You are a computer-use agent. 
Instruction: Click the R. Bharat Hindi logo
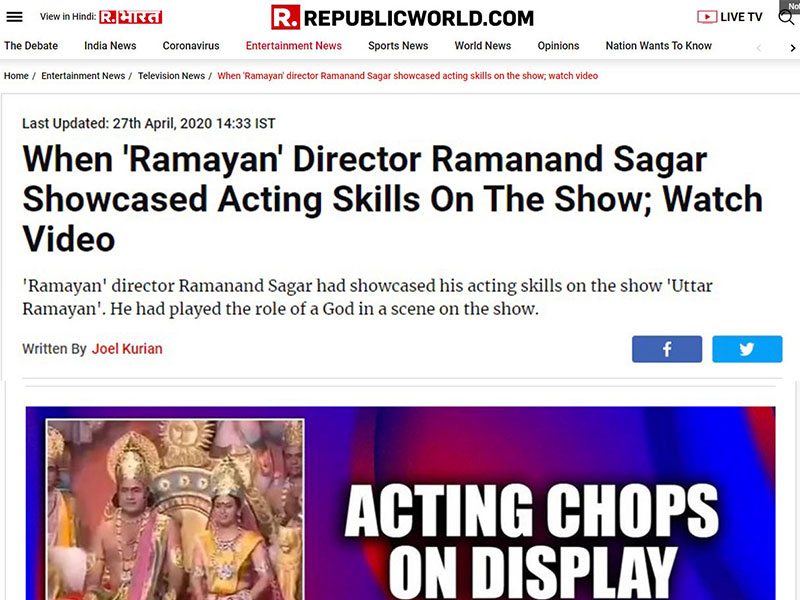point(131,17)
